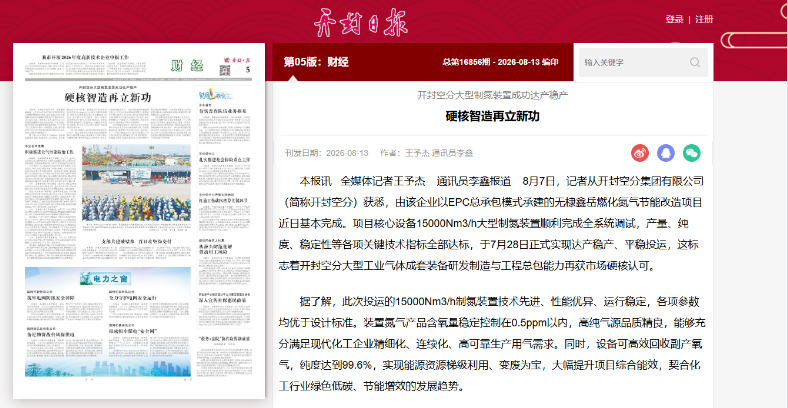788x408 pixels.
Task: Click the 电力之窗 banner on the page preview
Action: 108,277
